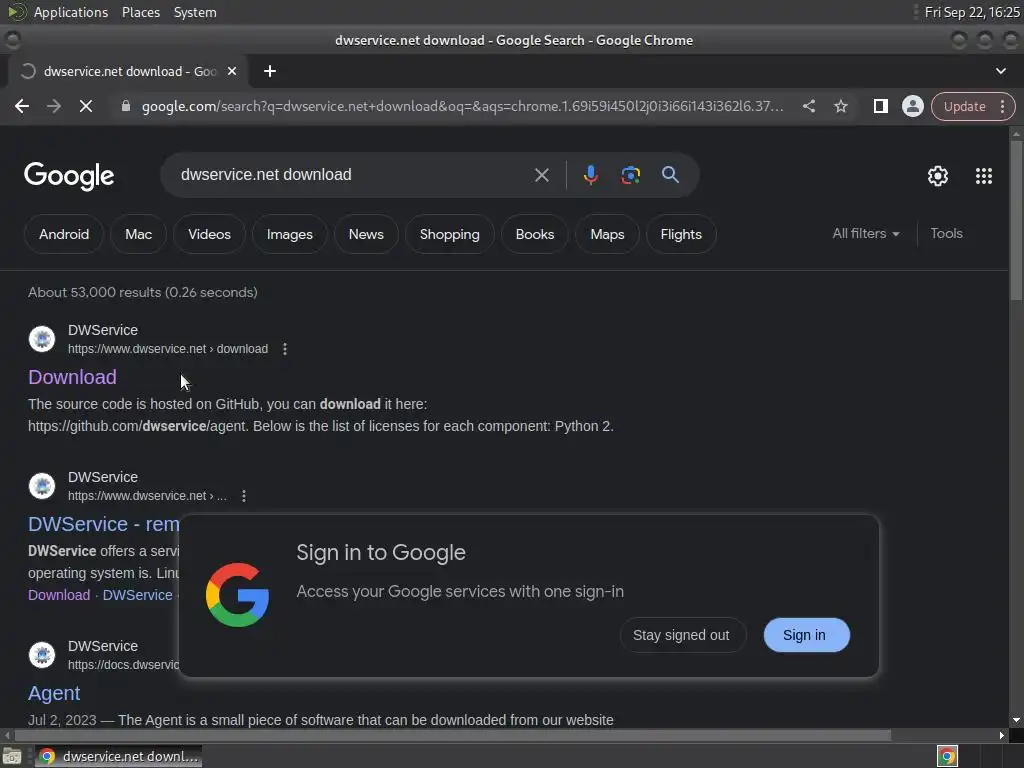This screenshot has height=768, width=1024.
Task: Open the DWService - rem... result title
Action: click(x=104, y=524)
